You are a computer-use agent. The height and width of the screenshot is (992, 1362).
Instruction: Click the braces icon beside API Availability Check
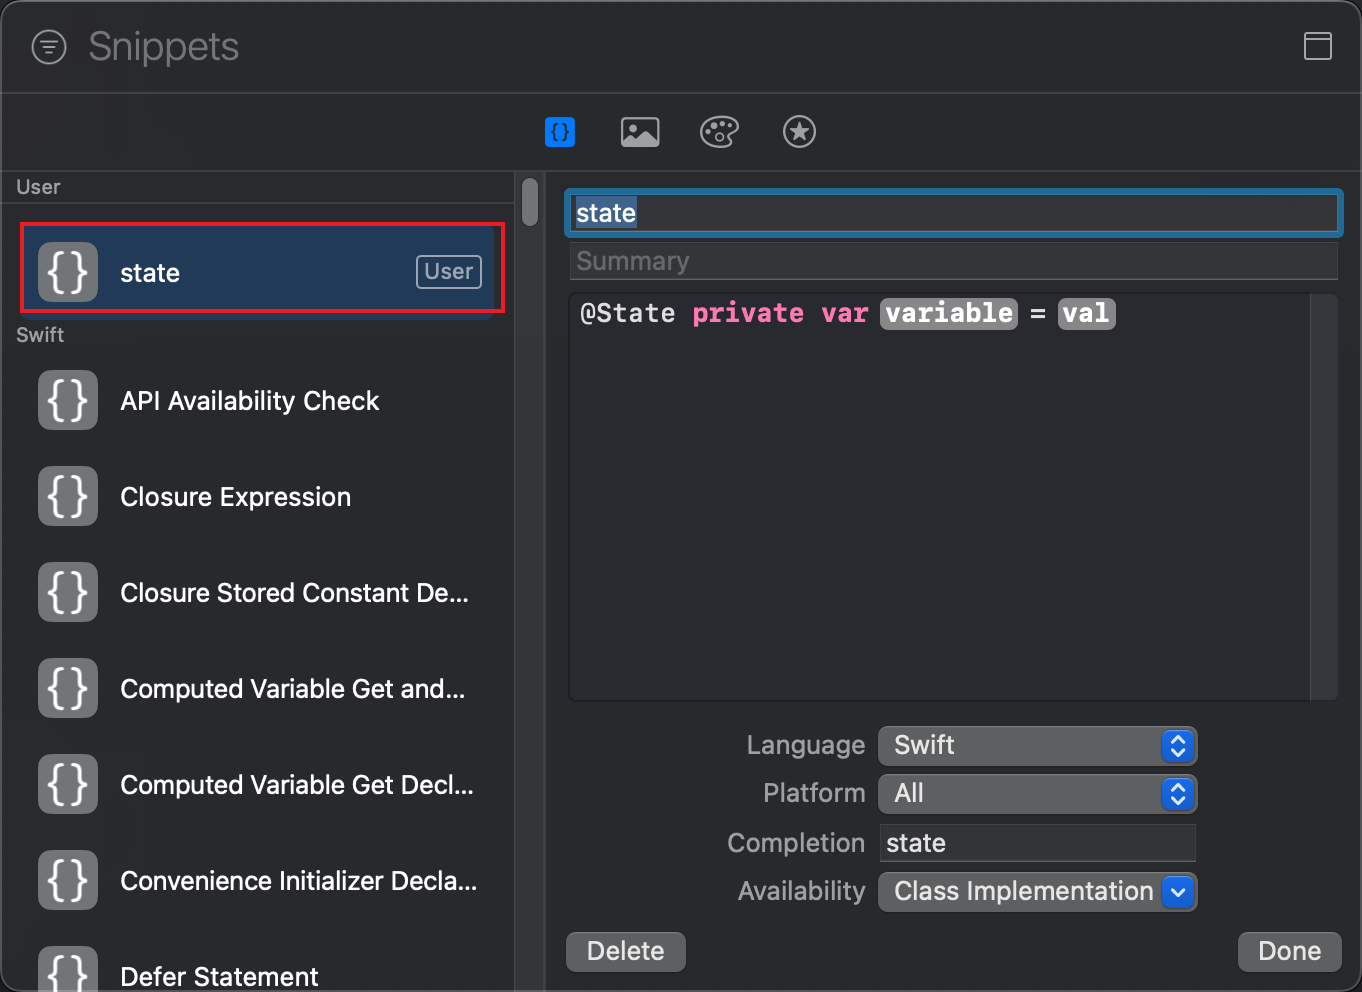tap(67, 400)
